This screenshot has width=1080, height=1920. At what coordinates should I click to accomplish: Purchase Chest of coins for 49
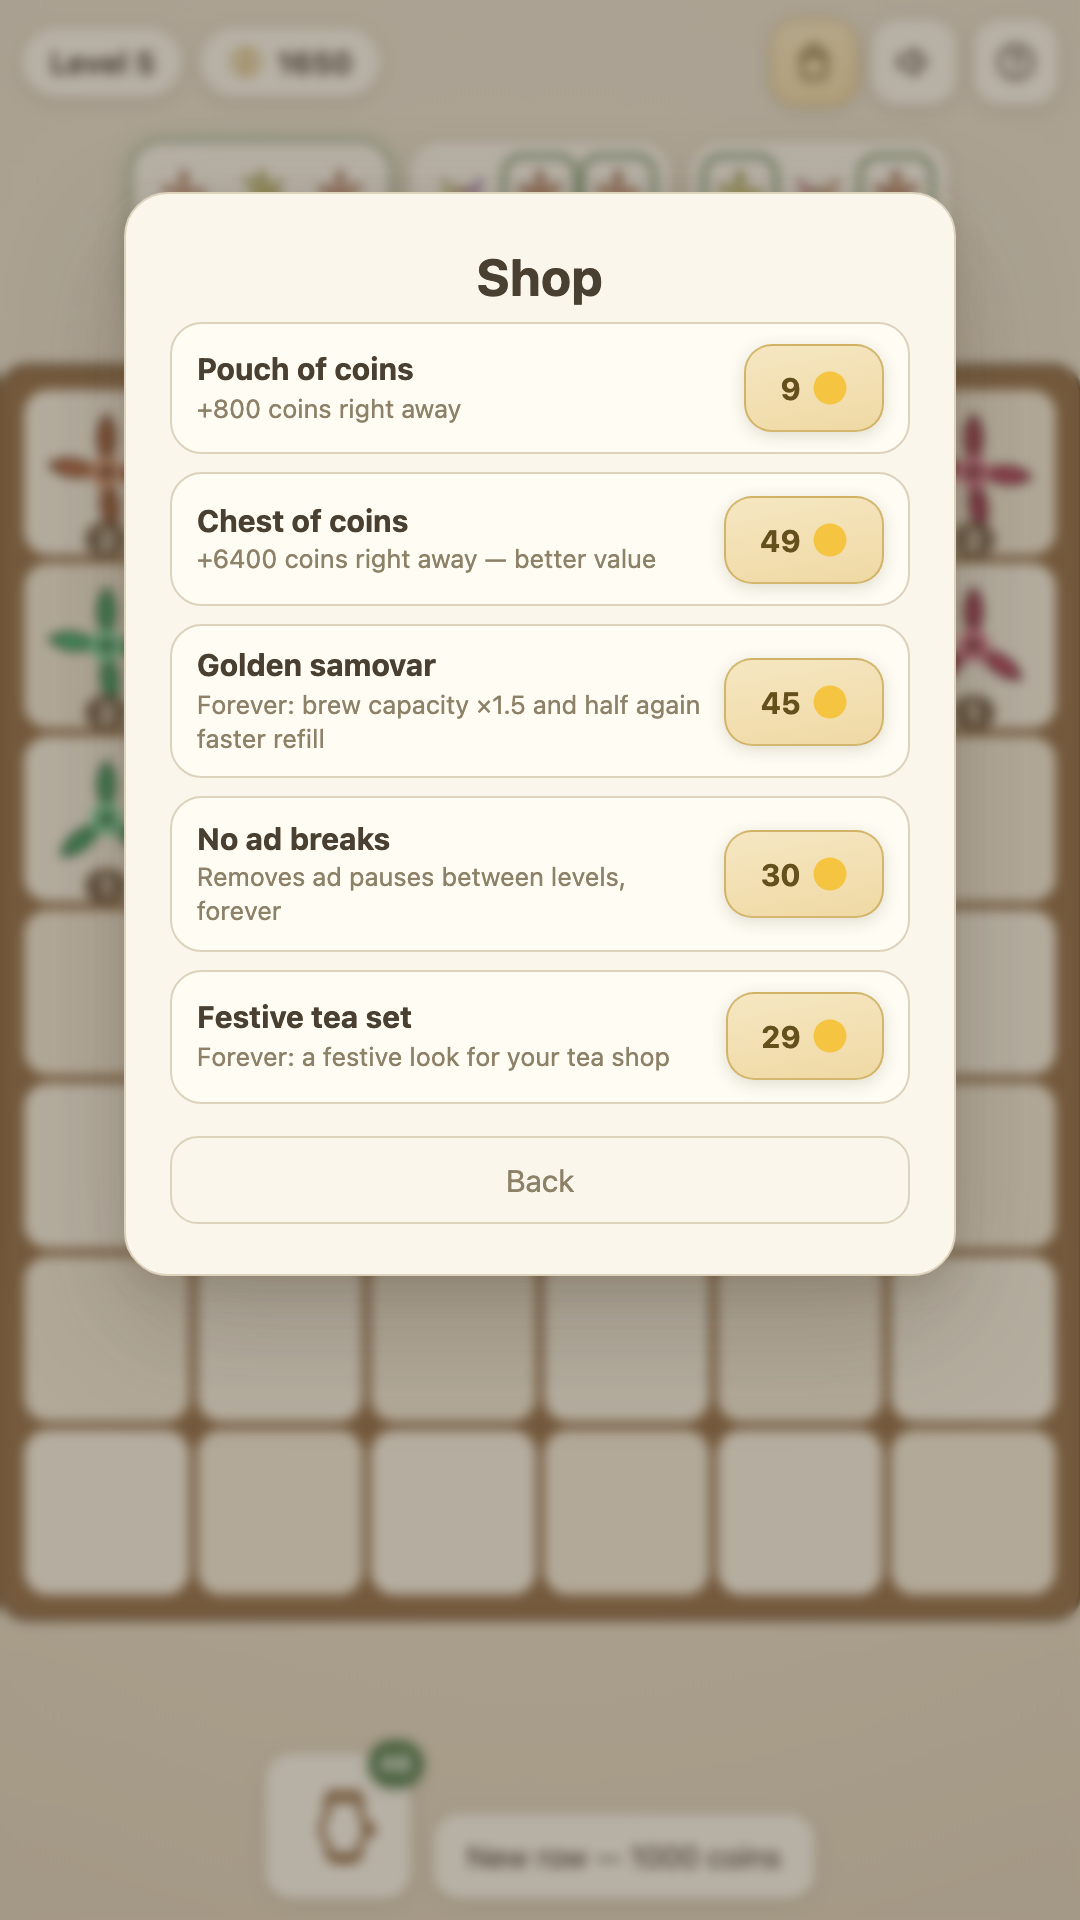tap(803, 540)
